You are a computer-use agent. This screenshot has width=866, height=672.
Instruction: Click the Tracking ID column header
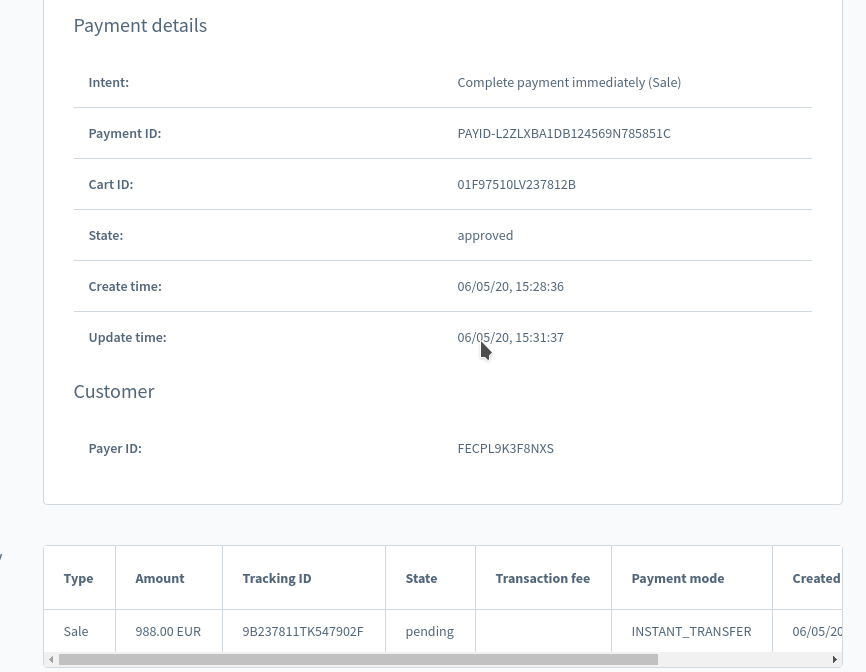(276, 578)
